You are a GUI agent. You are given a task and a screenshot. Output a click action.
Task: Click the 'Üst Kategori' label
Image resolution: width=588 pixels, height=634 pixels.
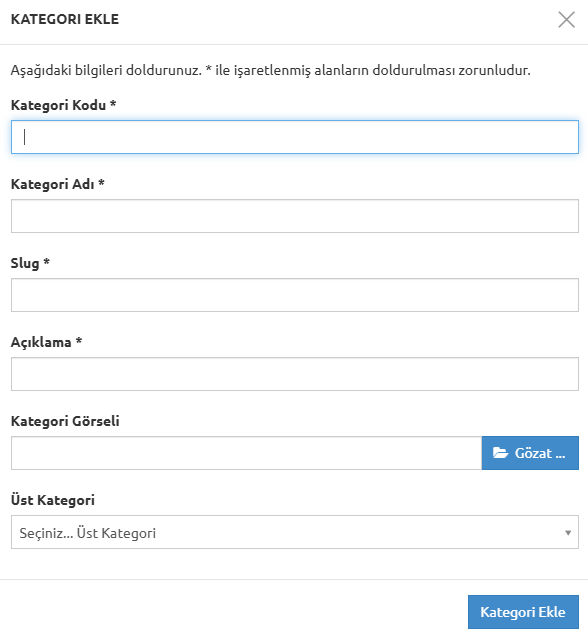53,500
